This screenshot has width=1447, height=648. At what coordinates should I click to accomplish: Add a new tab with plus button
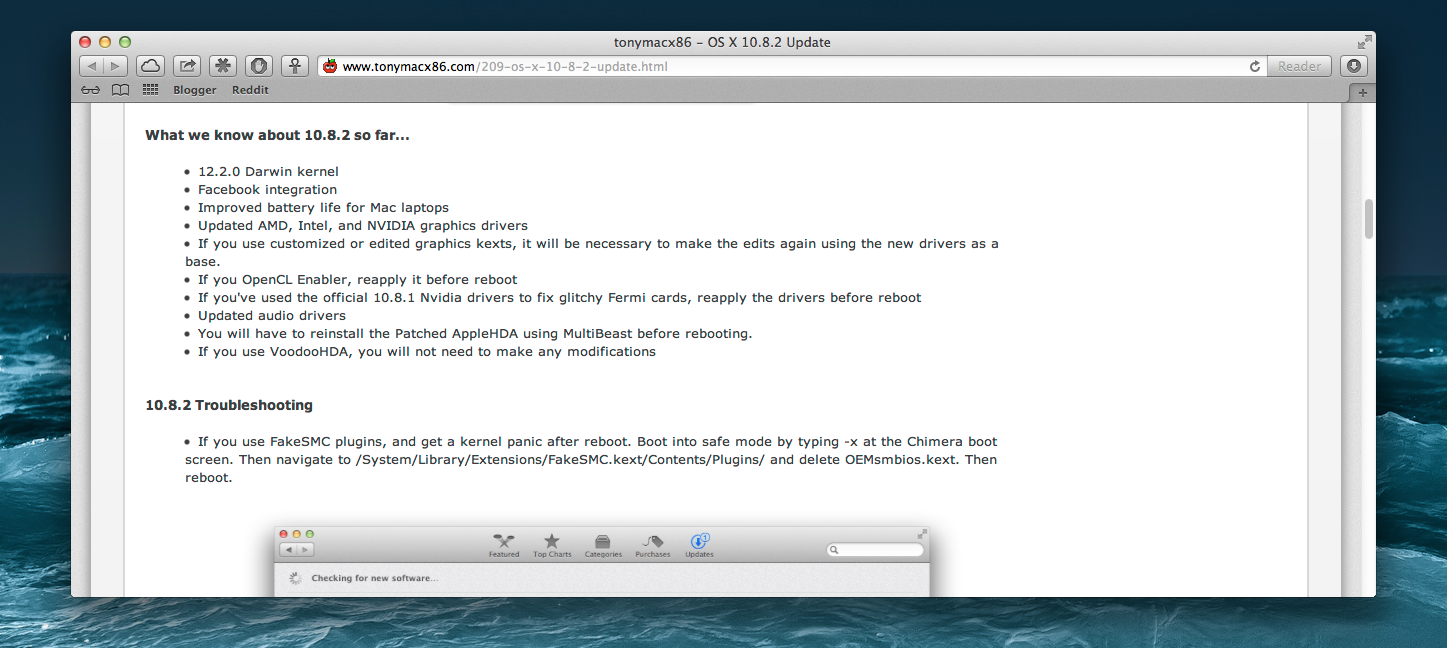point(1362,92)
